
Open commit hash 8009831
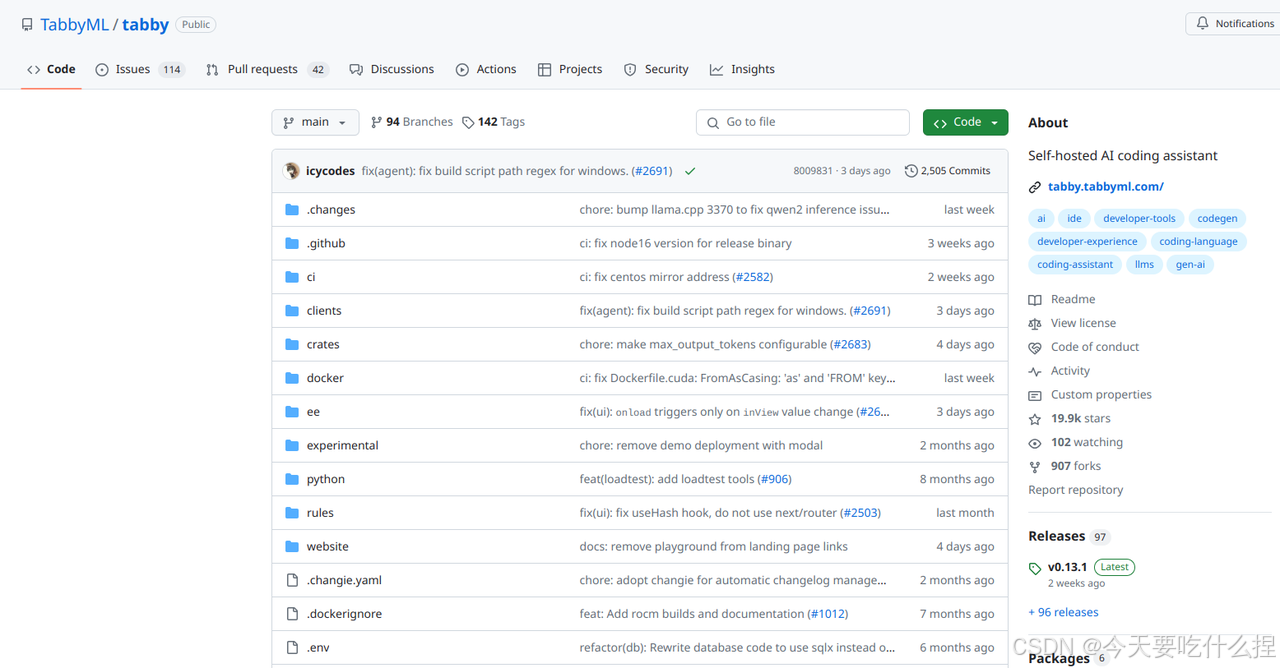(x=813, y=171)
